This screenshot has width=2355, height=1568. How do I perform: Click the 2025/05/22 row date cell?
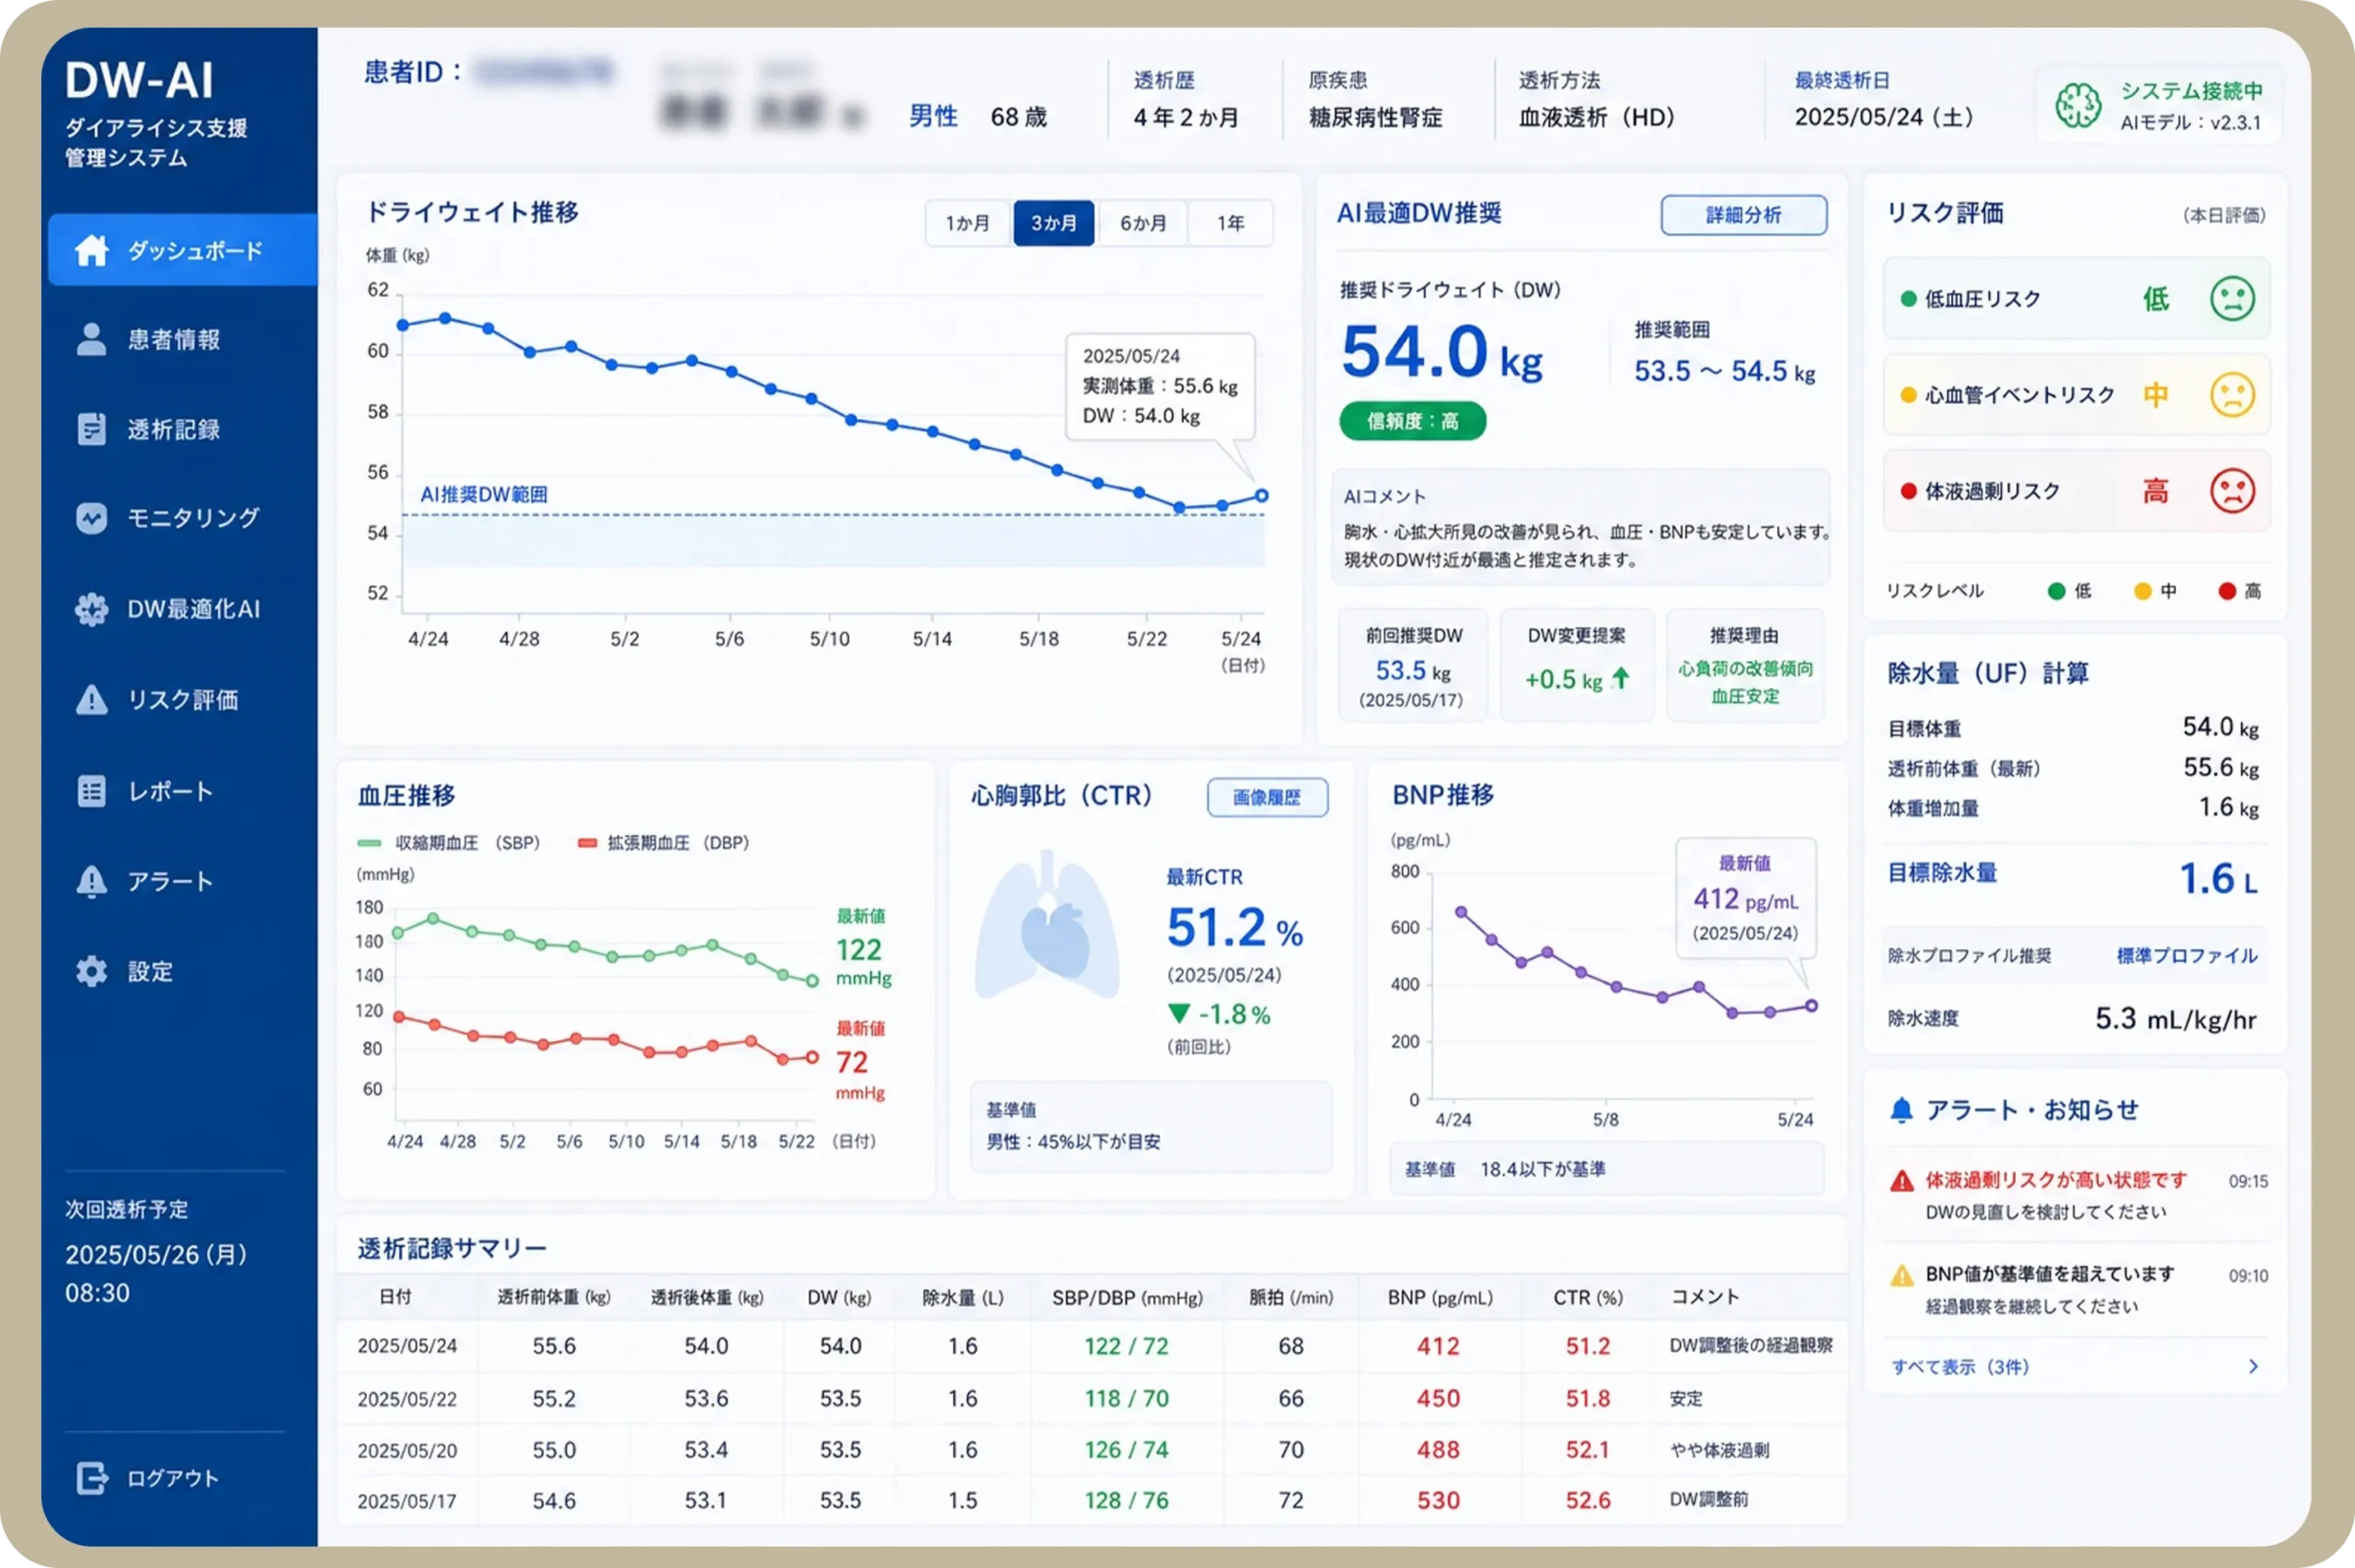[407, 1399]
